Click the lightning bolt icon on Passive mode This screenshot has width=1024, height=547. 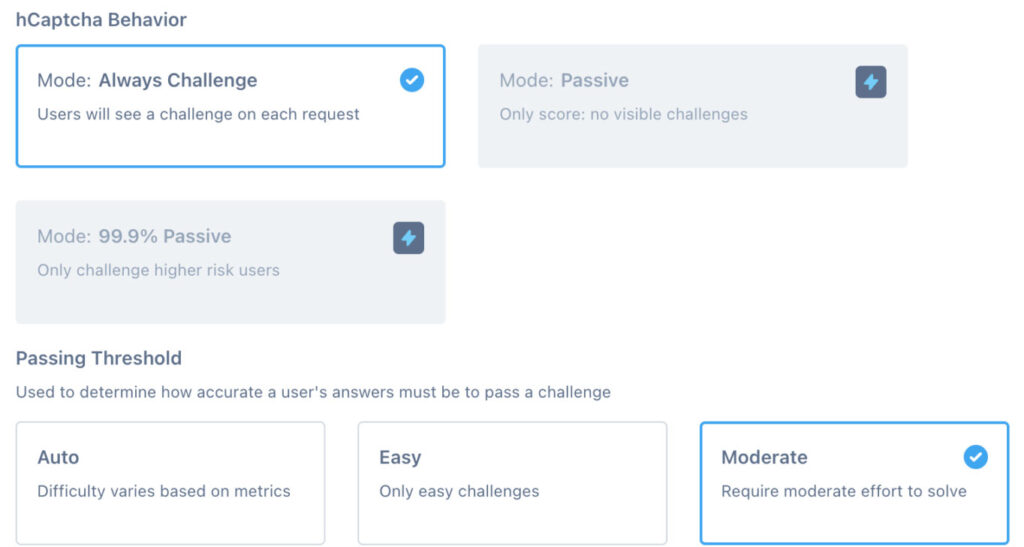[x=871, y=82]
